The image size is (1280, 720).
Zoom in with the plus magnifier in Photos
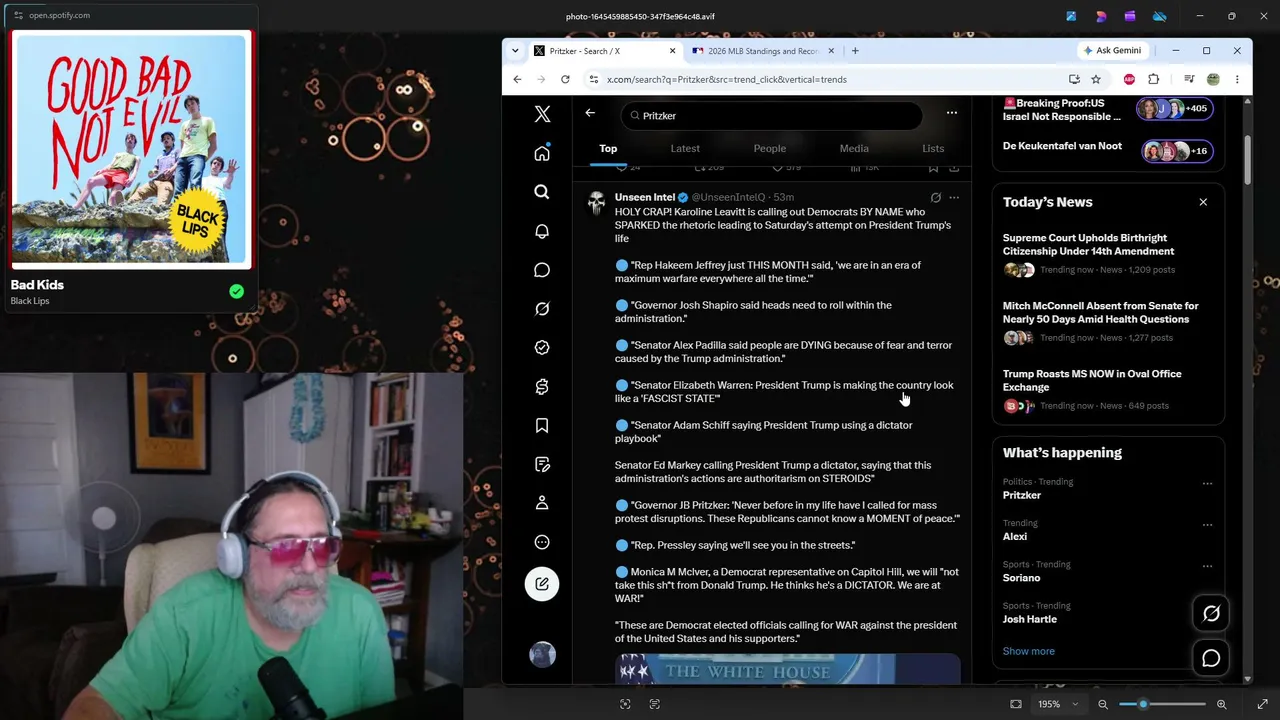(x=1221, y=704)
